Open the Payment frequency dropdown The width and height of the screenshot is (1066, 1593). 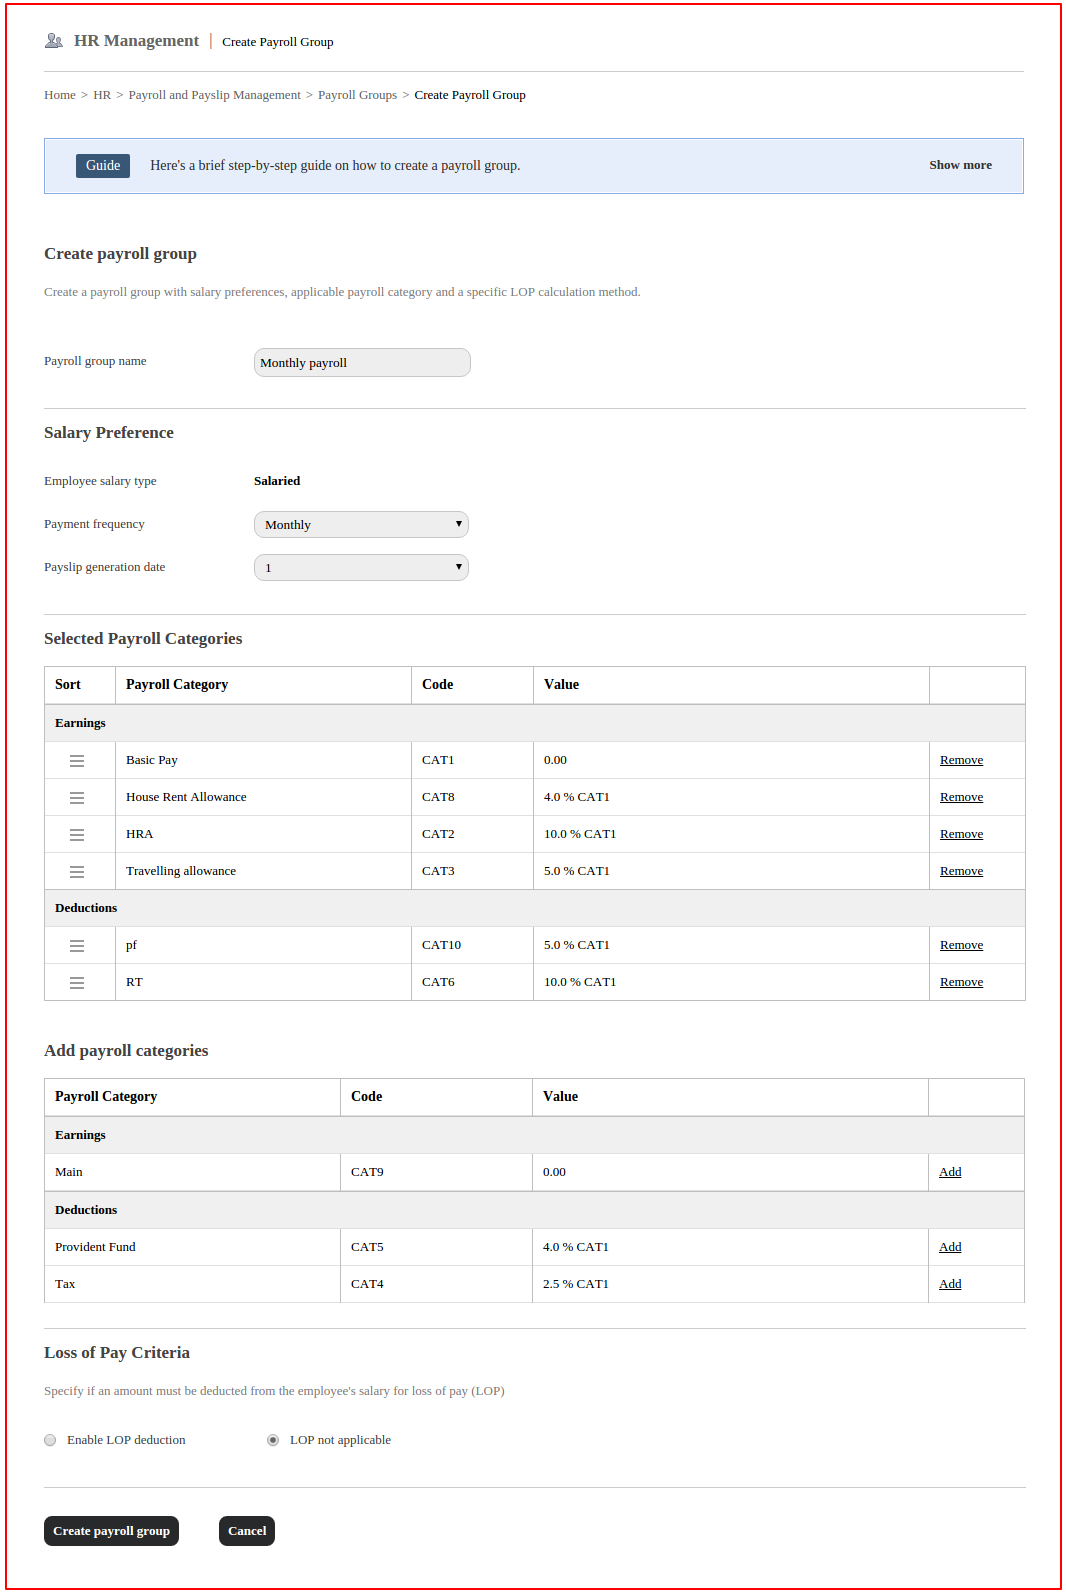point(361,524)
